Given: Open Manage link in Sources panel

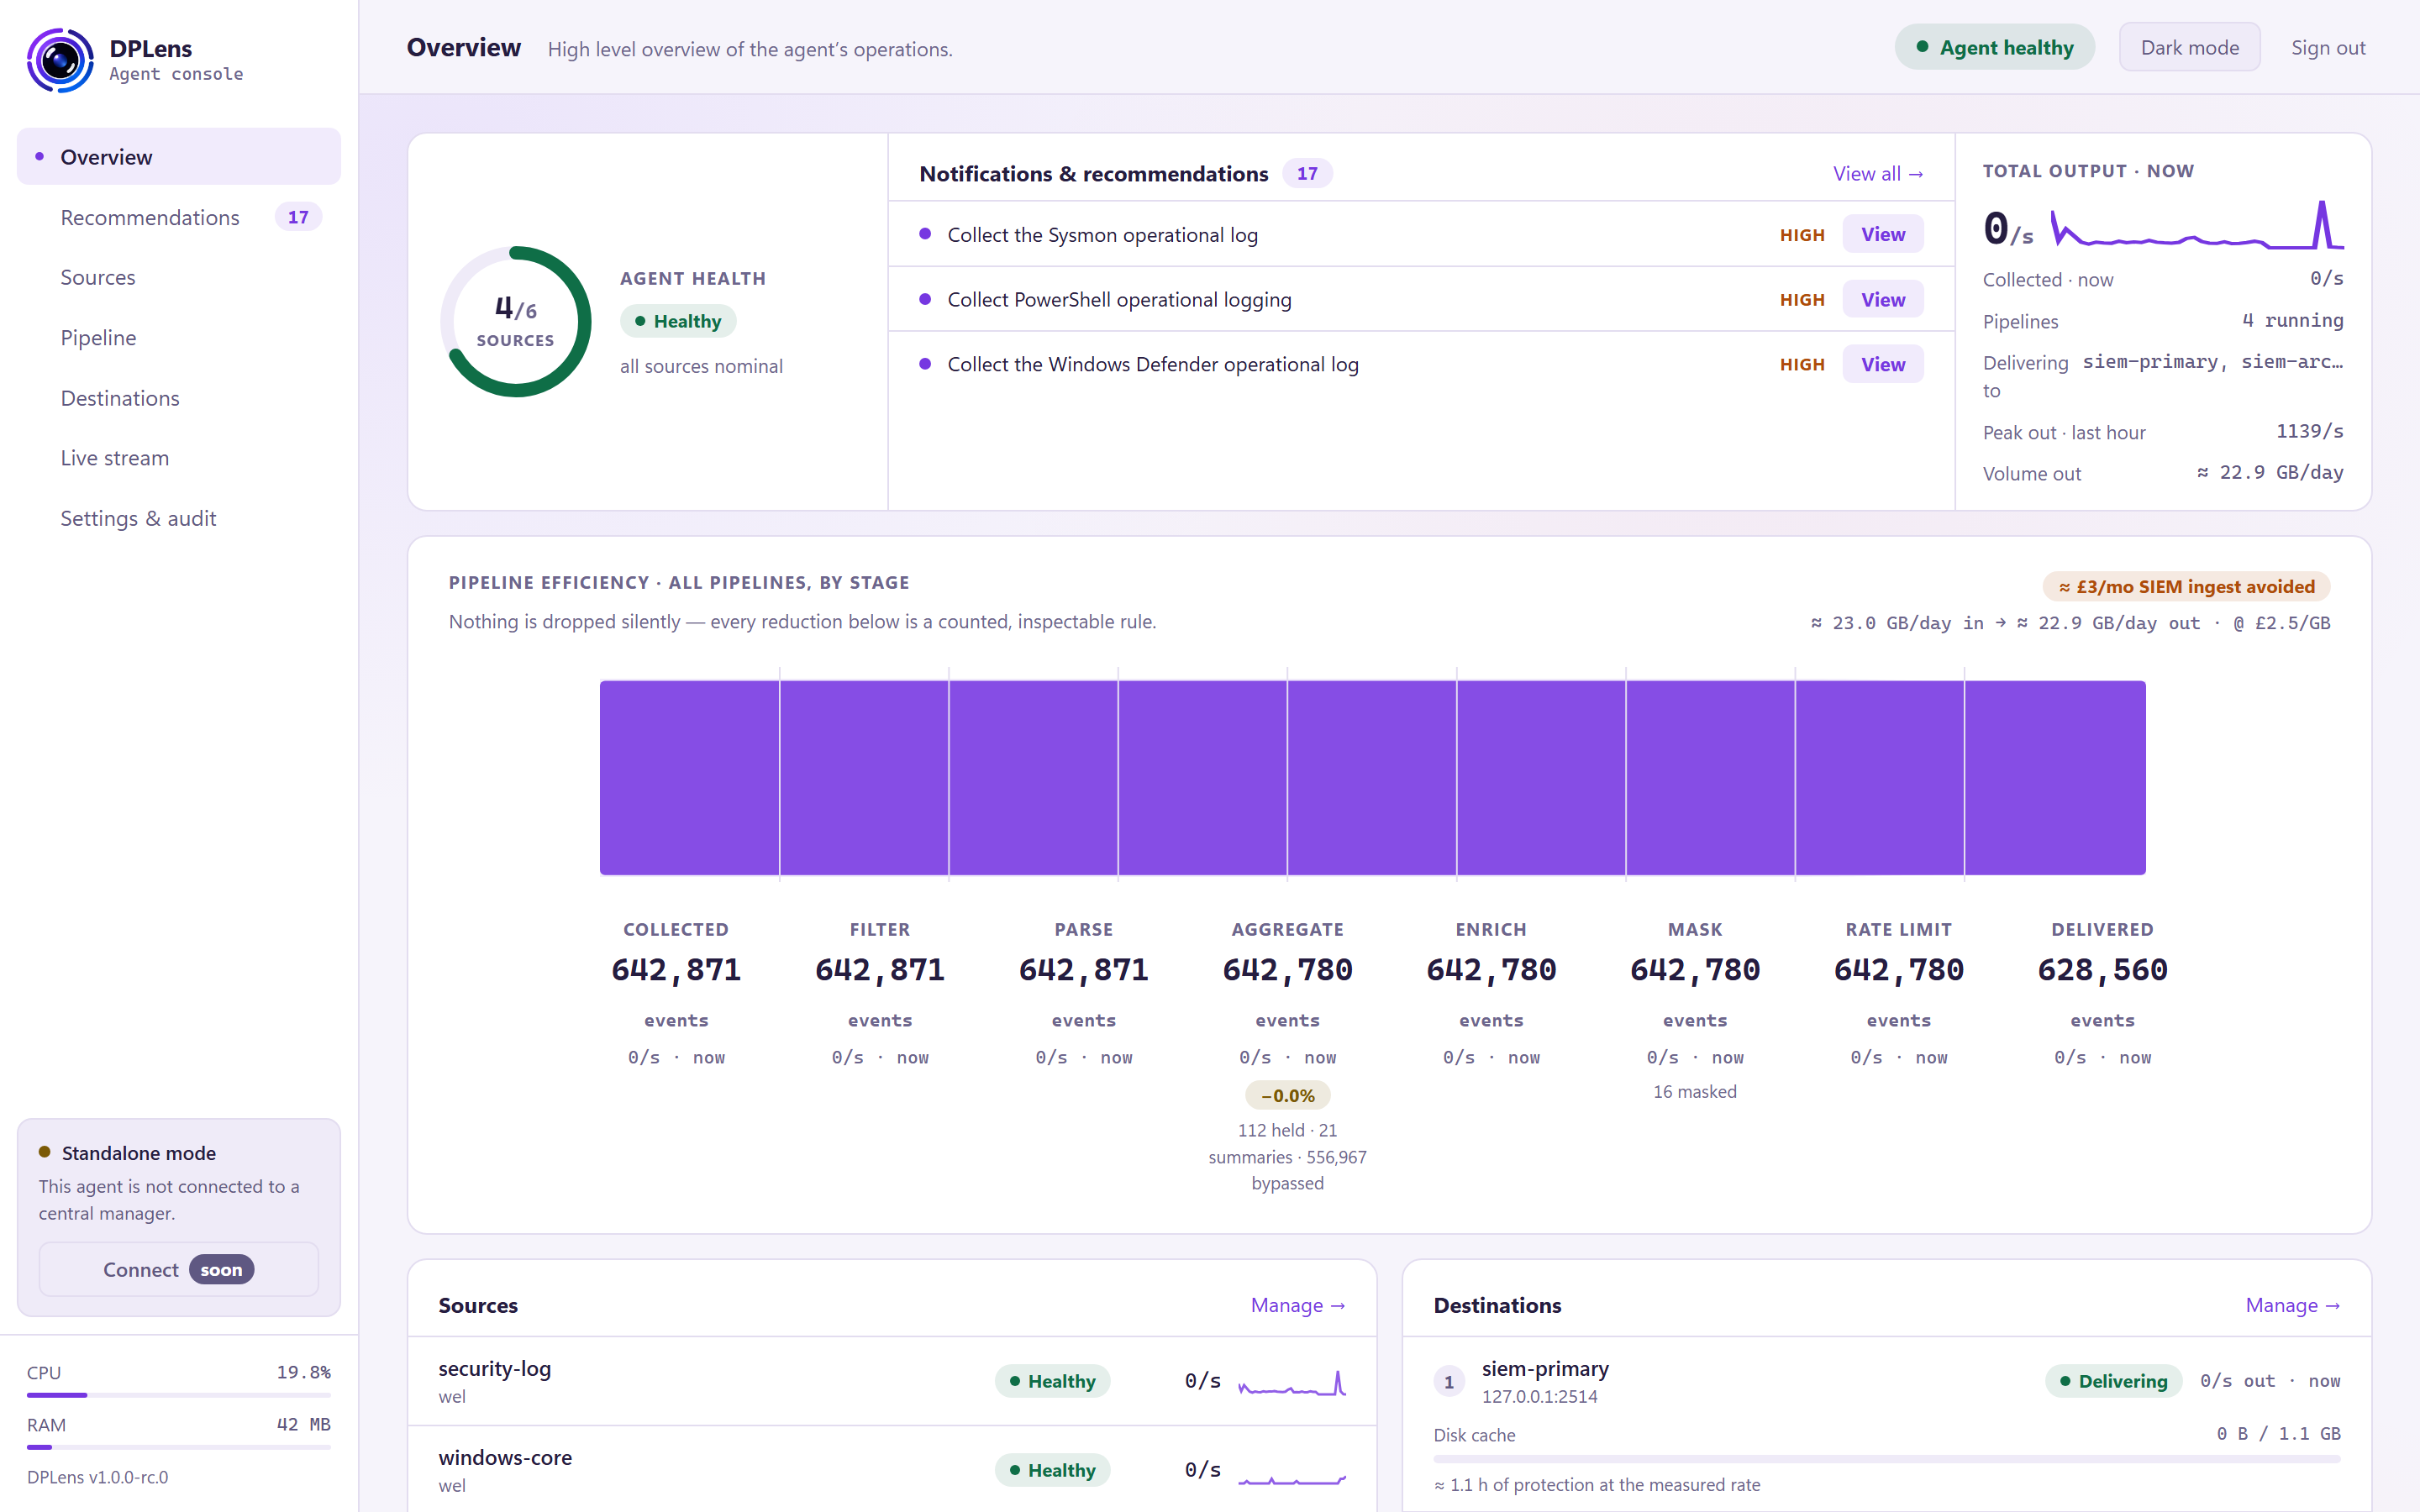Looking at the screenshot, I should pos(1298,1305).
